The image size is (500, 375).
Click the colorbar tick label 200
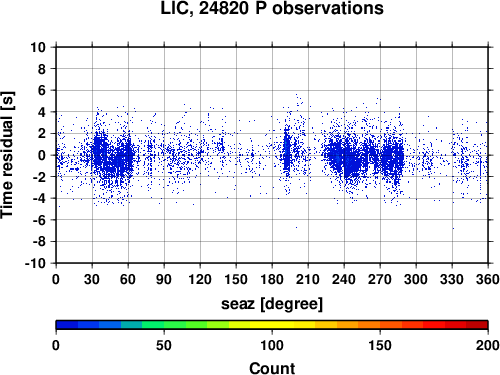click(488, 345)
